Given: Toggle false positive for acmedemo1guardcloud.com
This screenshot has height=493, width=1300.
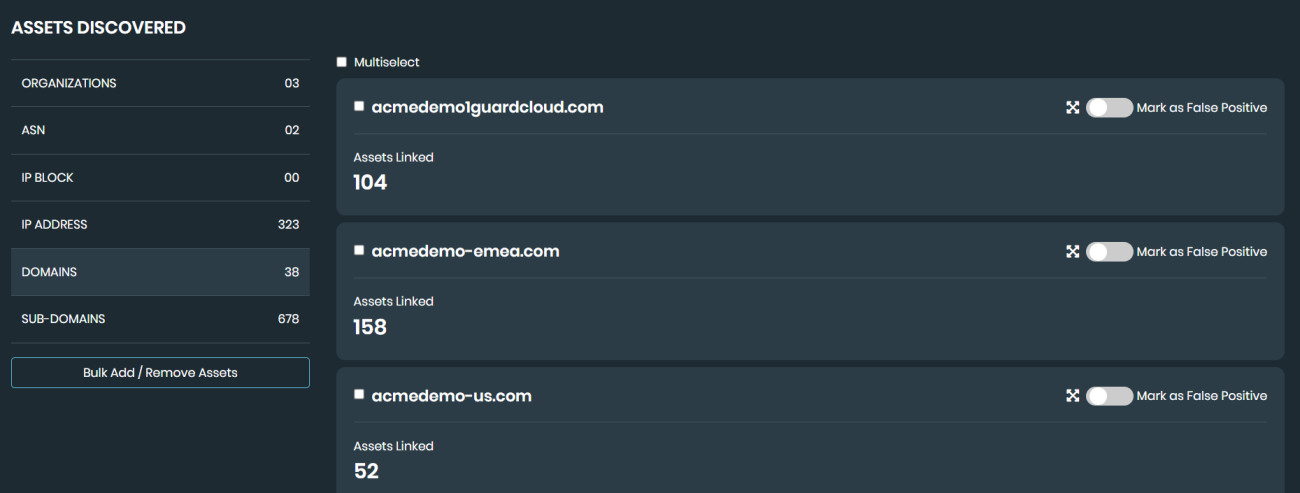Looking at the screenshot, I should pyautogui.click(x=1109, y=108).
